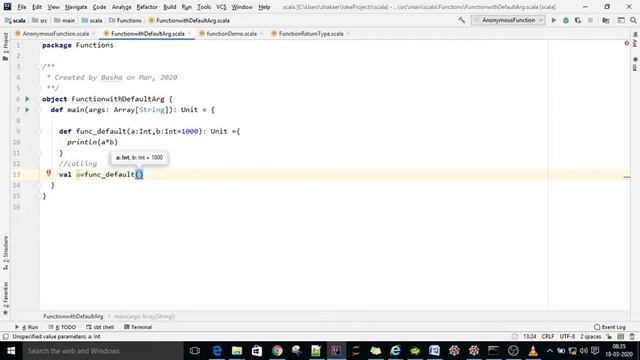Open Project Structure icon in toolbar
The width and height of the screenshot is (640, 360).
point(606,20)
